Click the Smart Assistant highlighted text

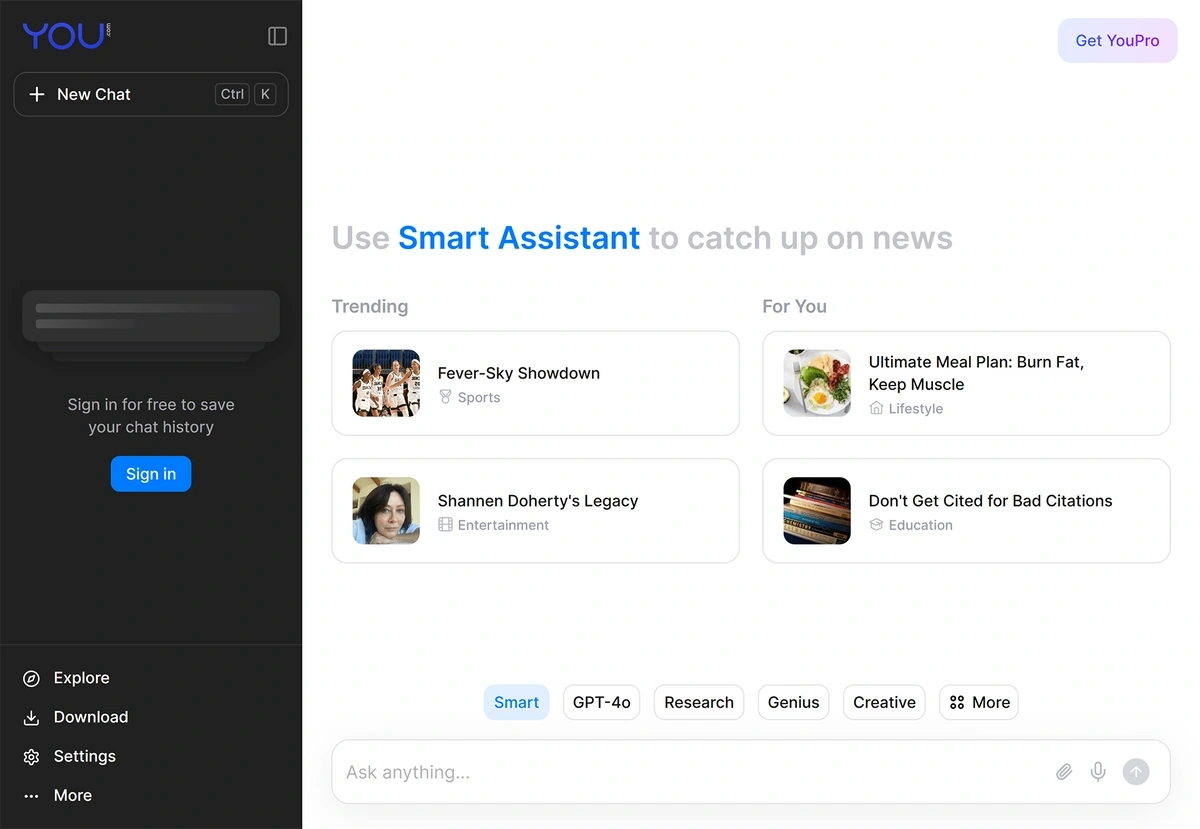pyautogui.click(x=519, y=238)
